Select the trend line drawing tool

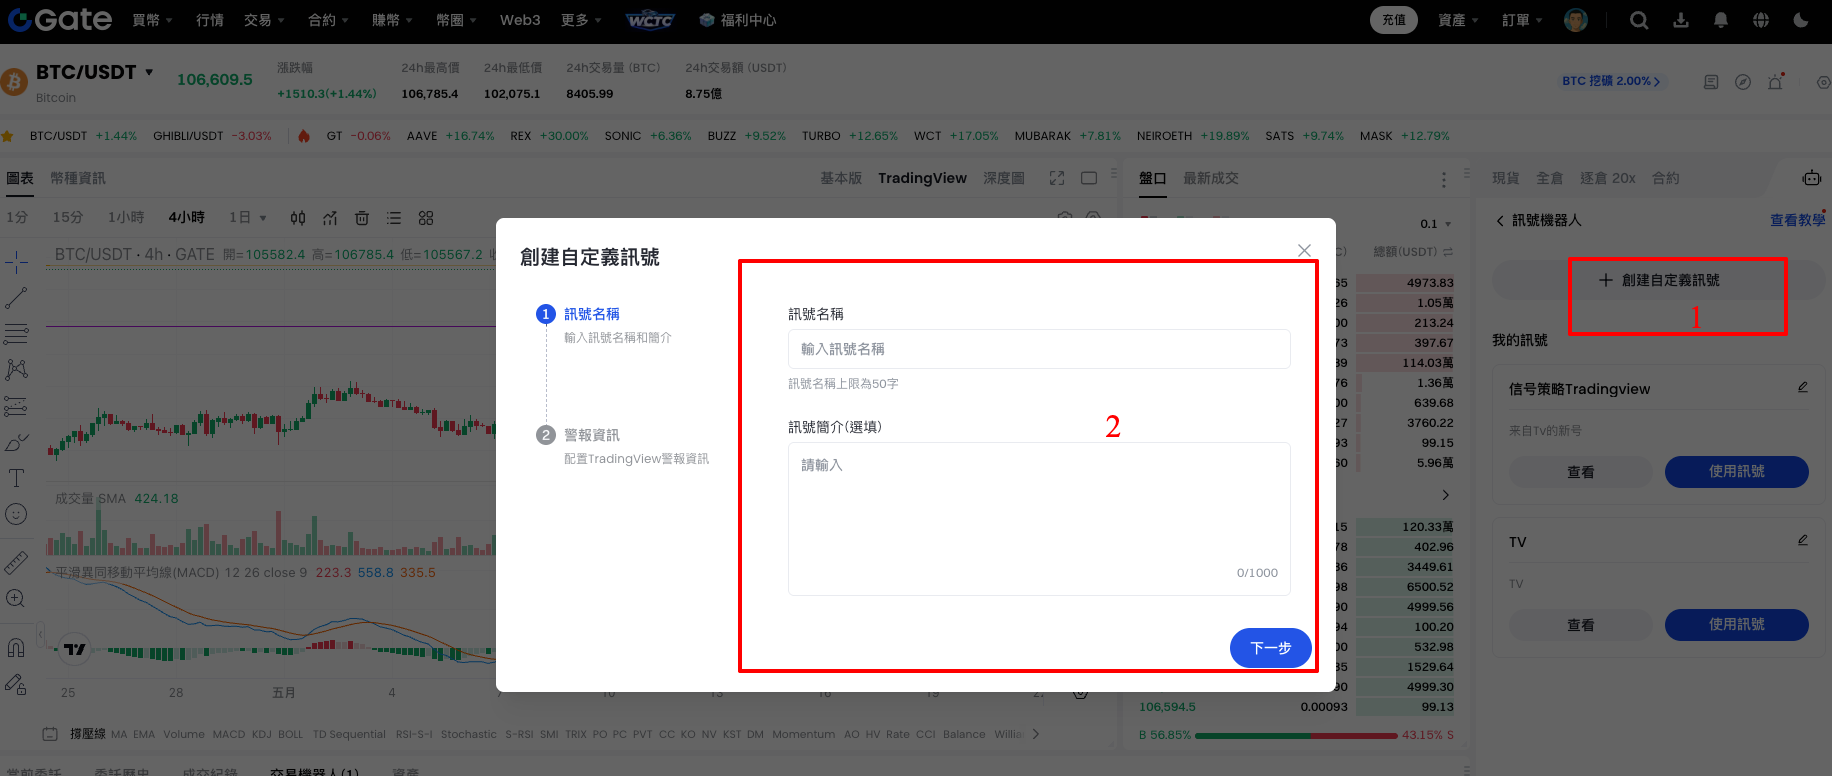click(16, 298)
